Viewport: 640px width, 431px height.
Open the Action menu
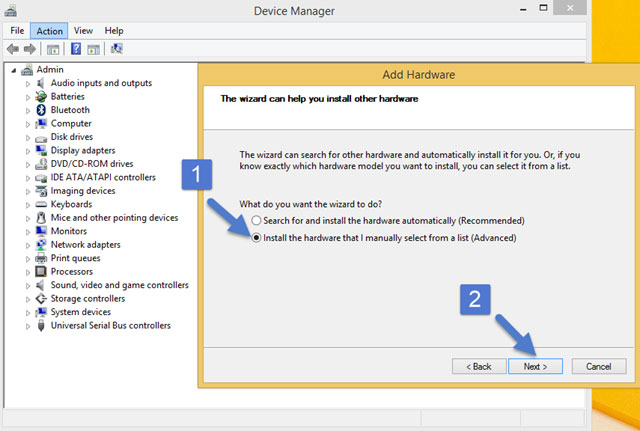coord(49,31)
